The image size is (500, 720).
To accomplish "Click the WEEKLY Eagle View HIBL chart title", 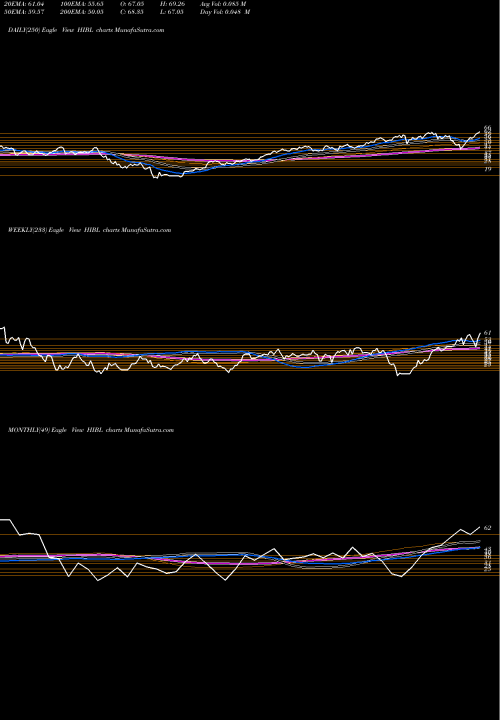I will [90, 230].
